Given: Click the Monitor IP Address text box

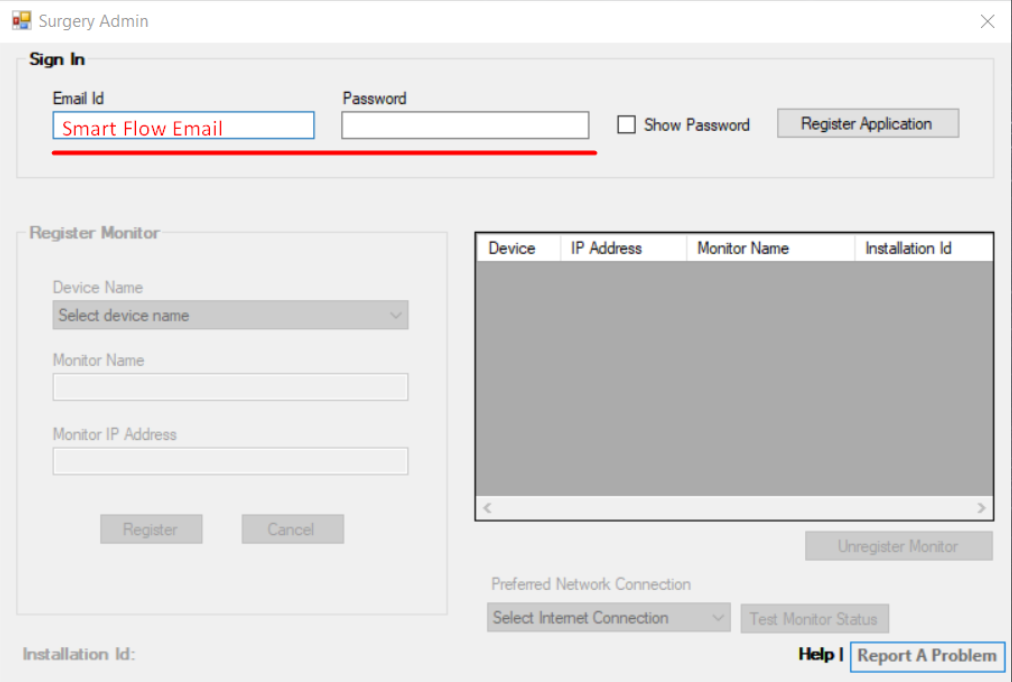Looking at the screenshot, I should click(x=230, y=461).
